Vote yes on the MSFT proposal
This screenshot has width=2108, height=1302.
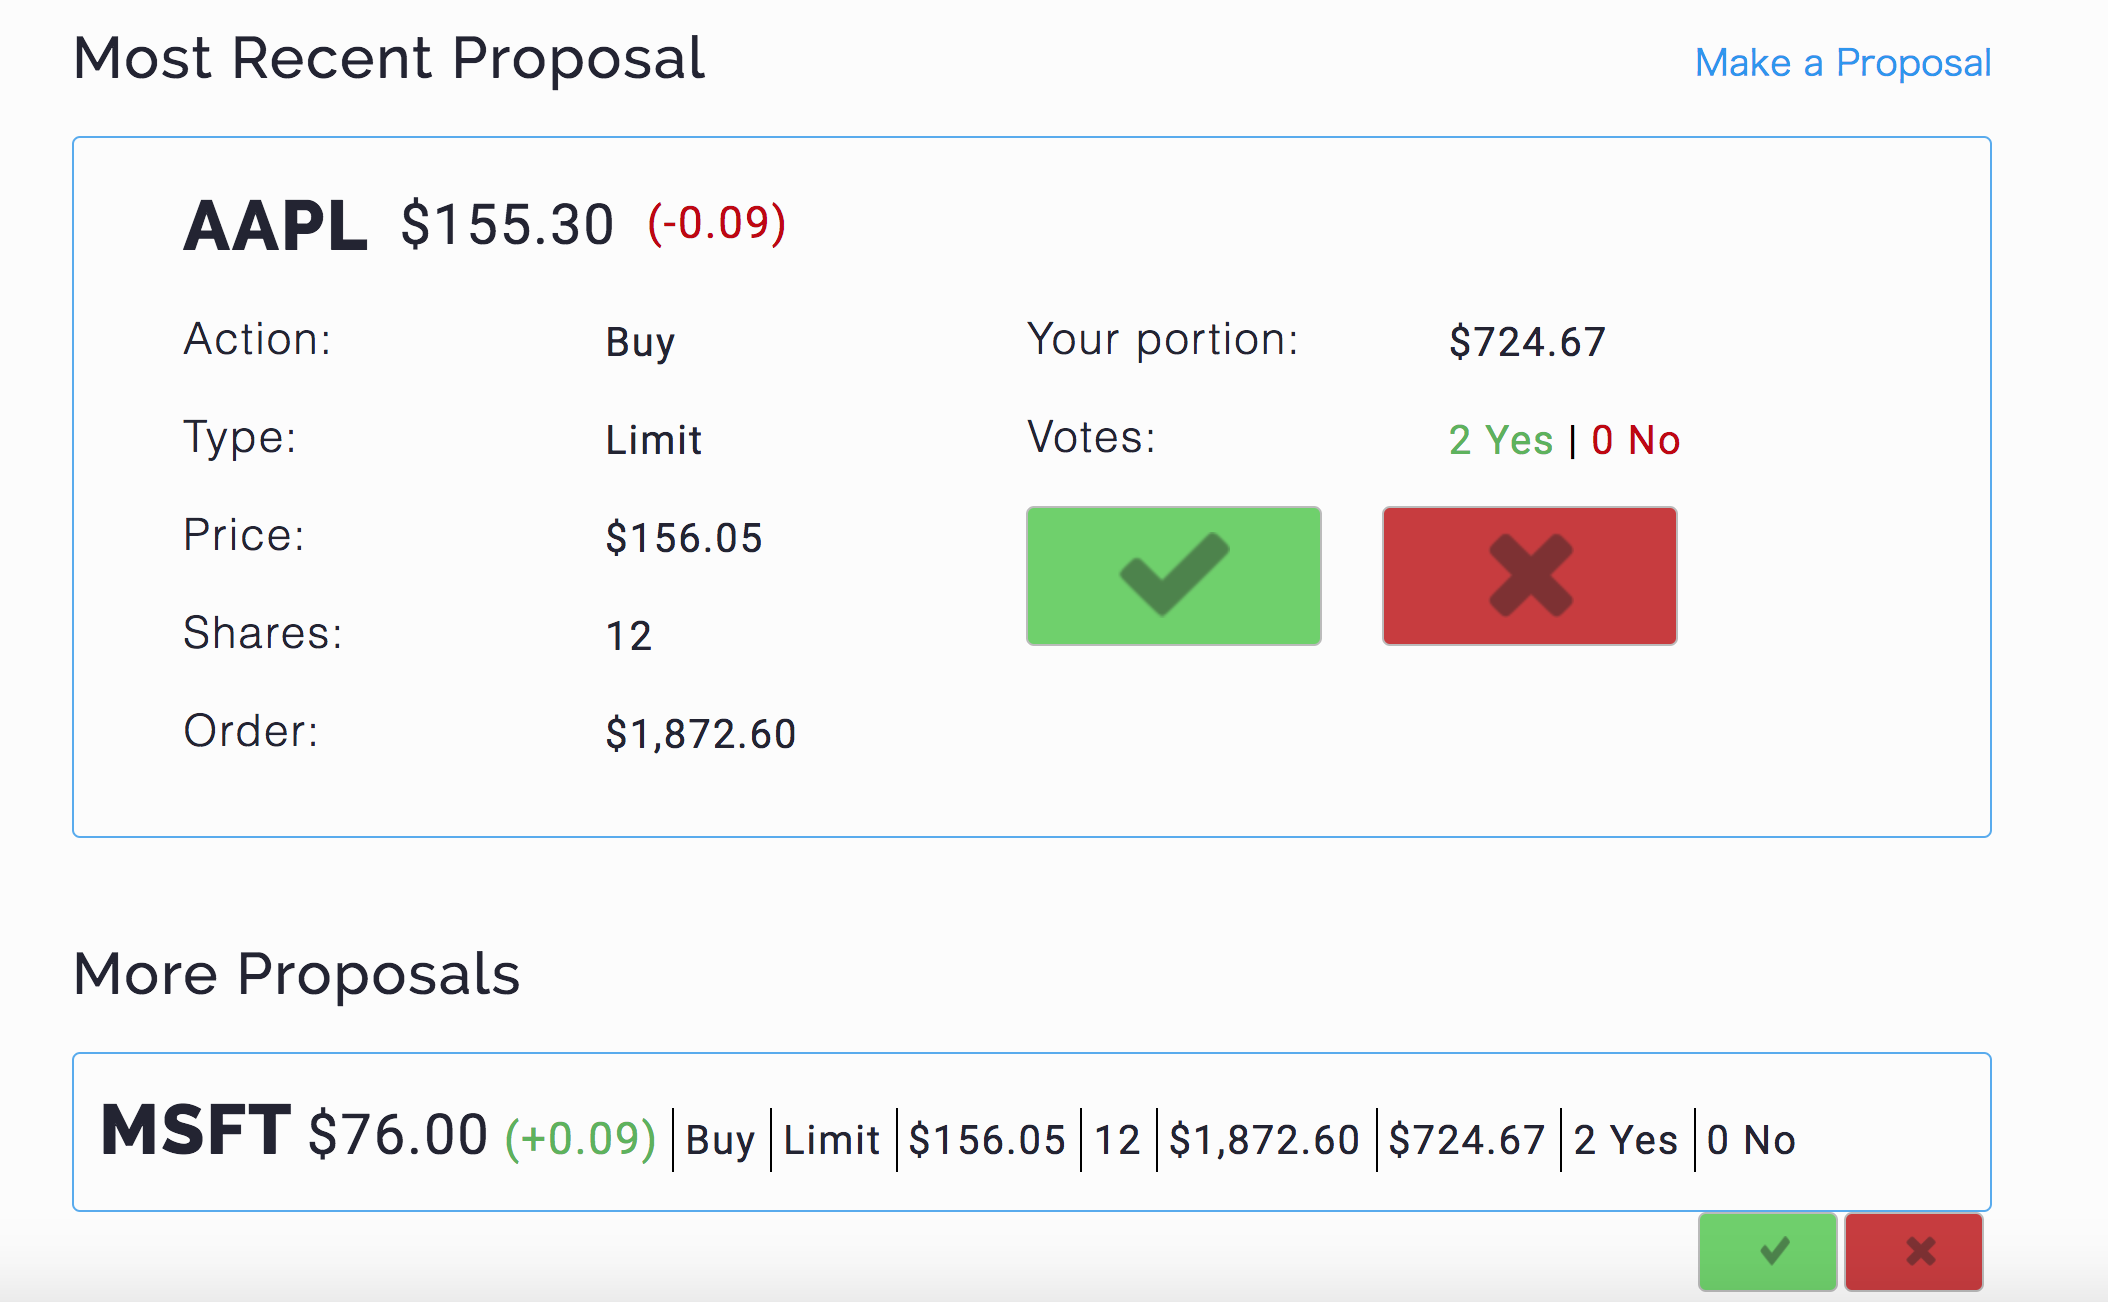1767,1251
